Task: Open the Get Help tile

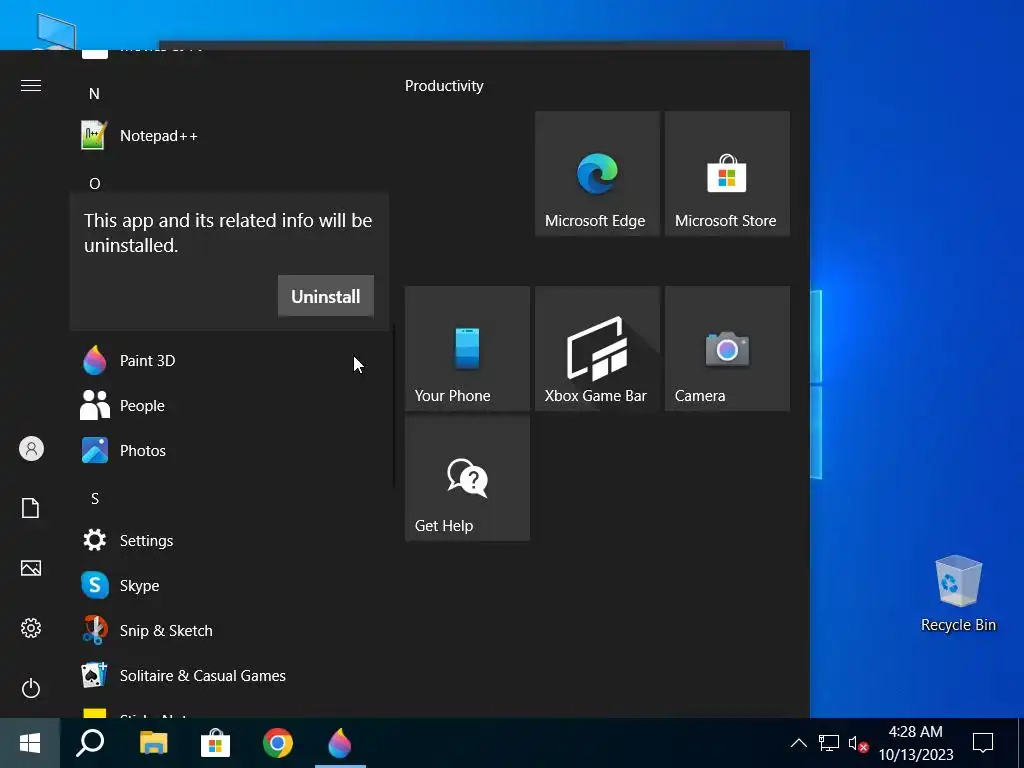Action: pos(467,478)
